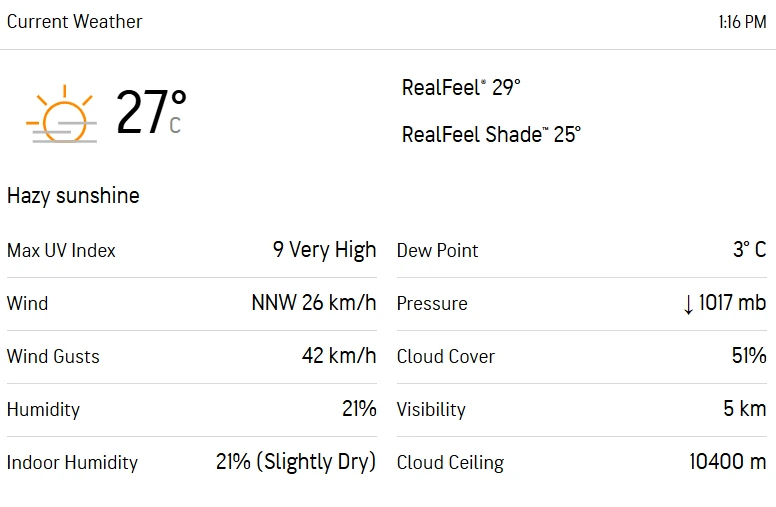Viewport: 776px width, 507px height.
Task: Click the Indoor Humidity Slightly Dry value
Action: [296, 462]
